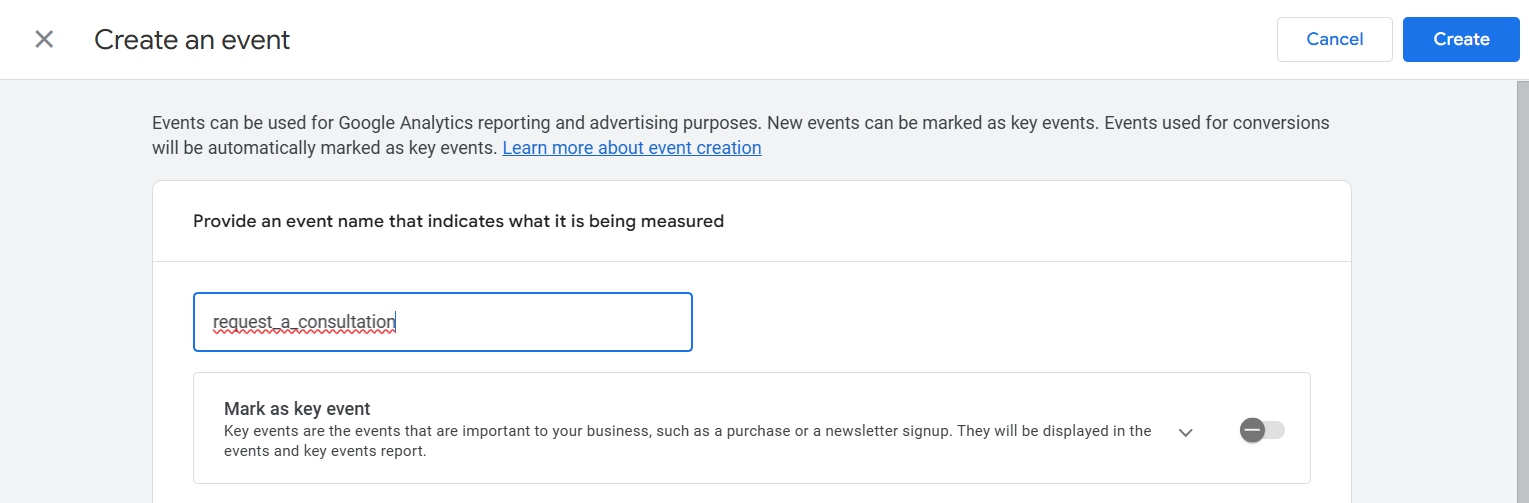Click the Cancel button
1529x503 pixels.
pyautogui.click(x=1334, y=39)
